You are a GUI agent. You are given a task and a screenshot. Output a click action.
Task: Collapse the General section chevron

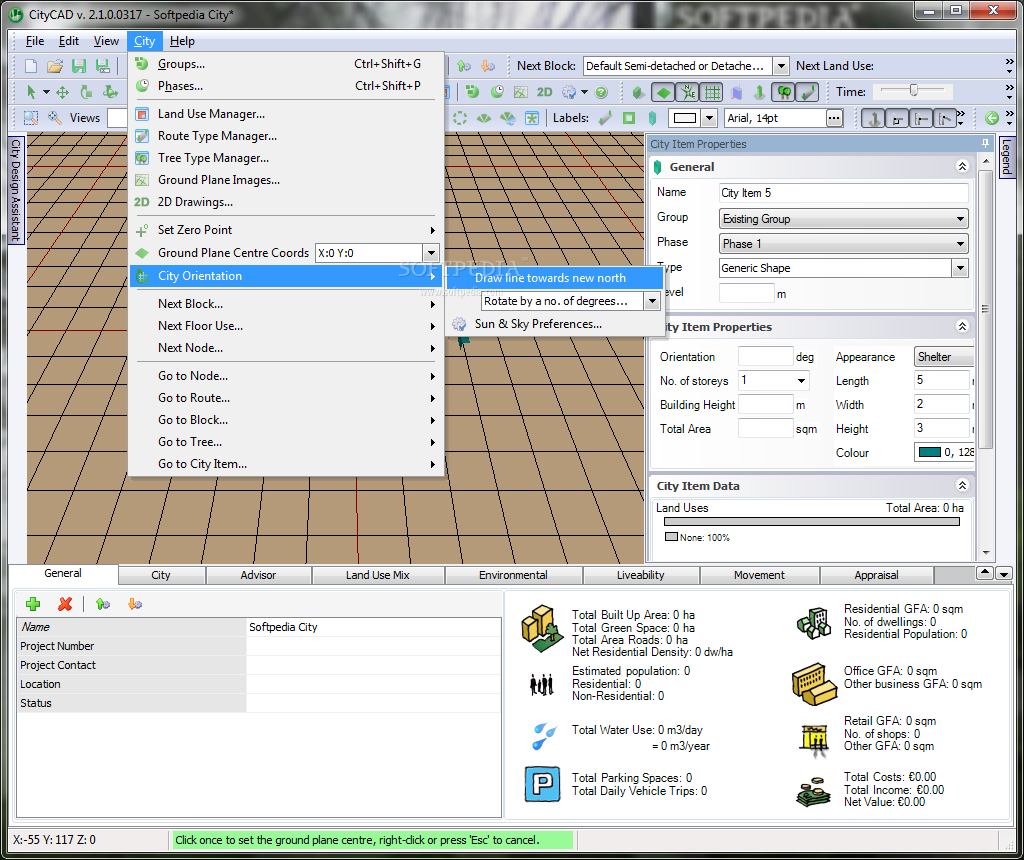tap(962, 167)
